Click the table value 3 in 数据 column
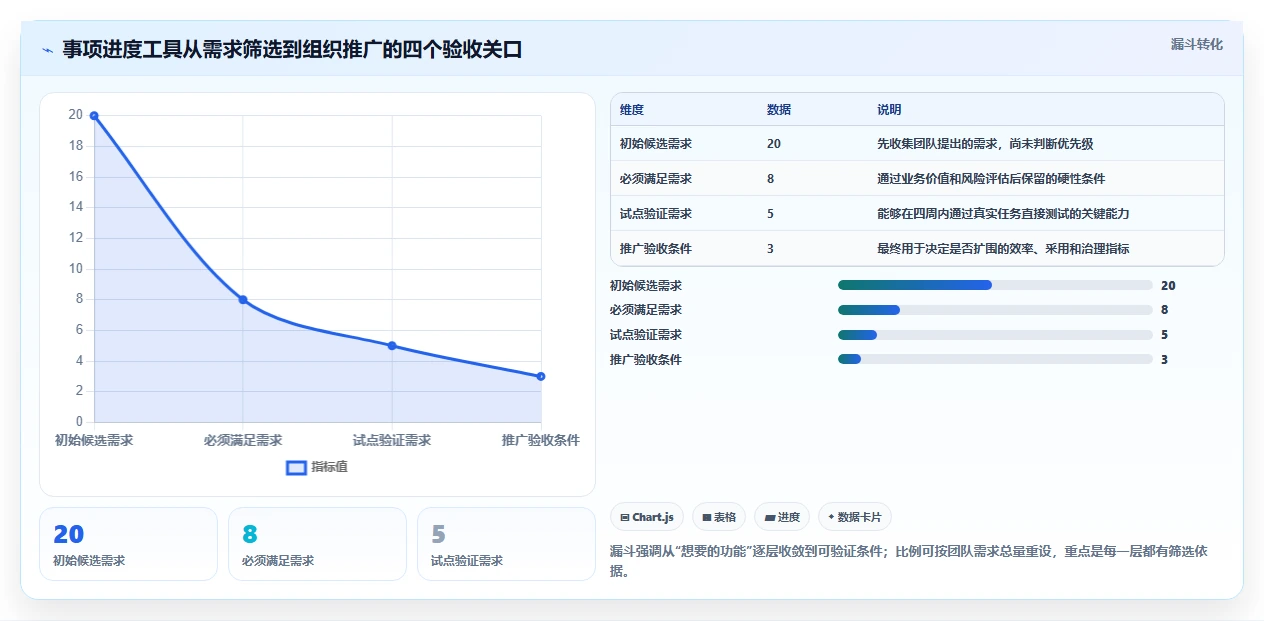1264x621 pixels. coord(770,249)
